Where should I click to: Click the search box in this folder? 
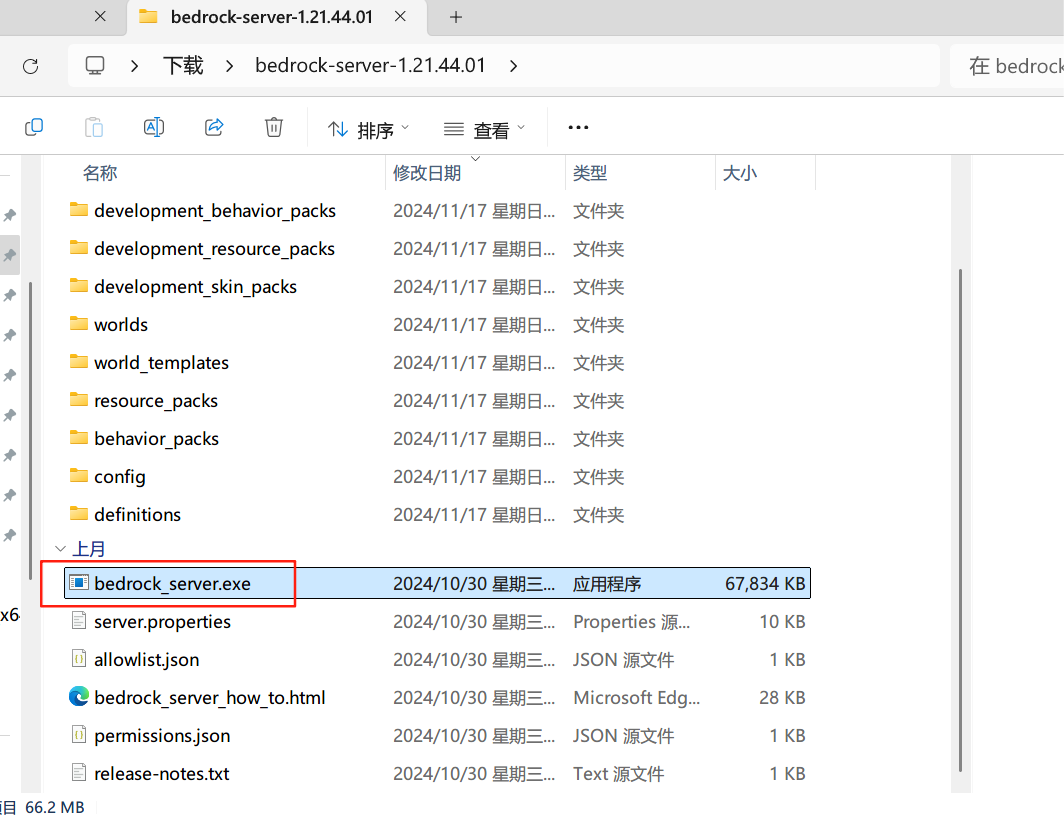tap(1010, 66)
